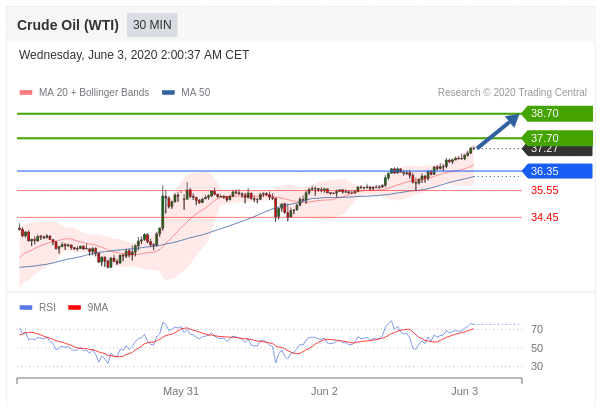Viewport: 603px width, 414px height.
Task: Click the RSI 30 axis value
Action: pos(537,366)
